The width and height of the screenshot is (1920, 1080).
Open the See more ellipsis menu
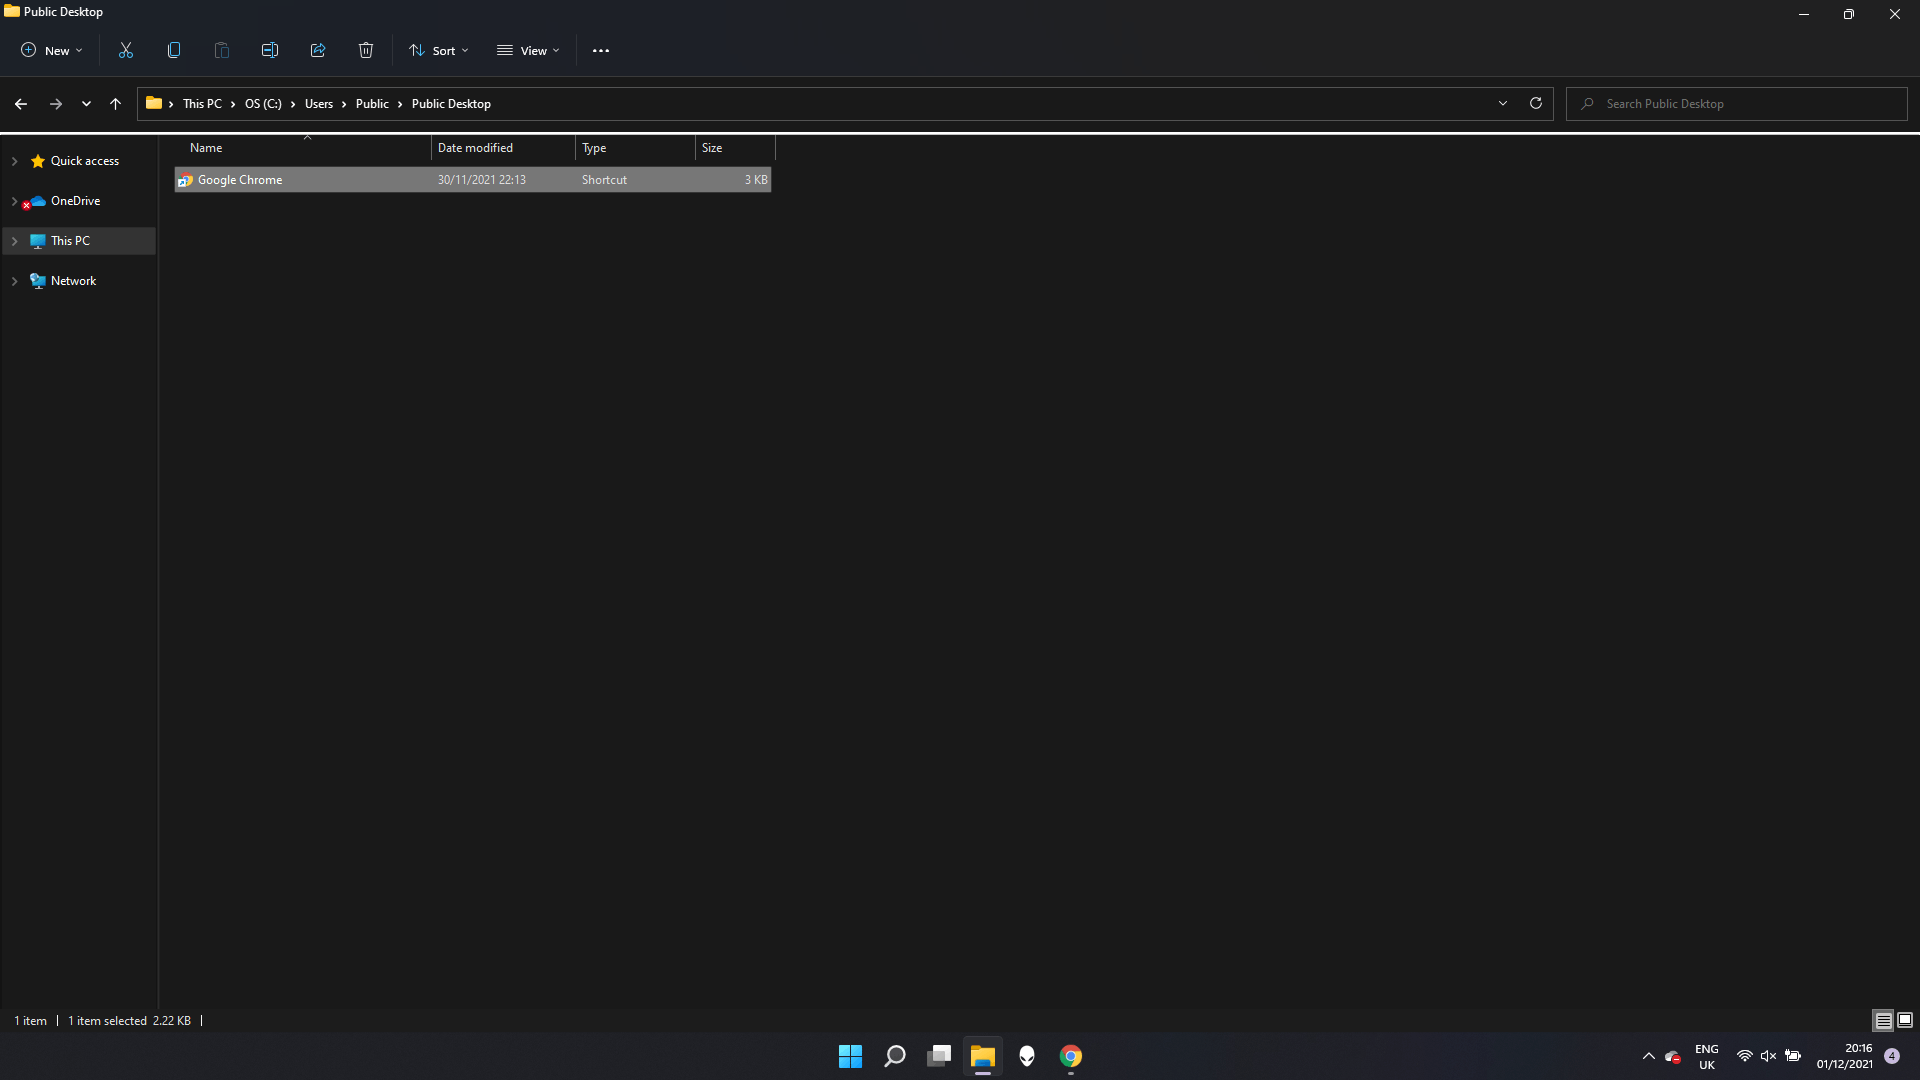(x=600, y=51)
